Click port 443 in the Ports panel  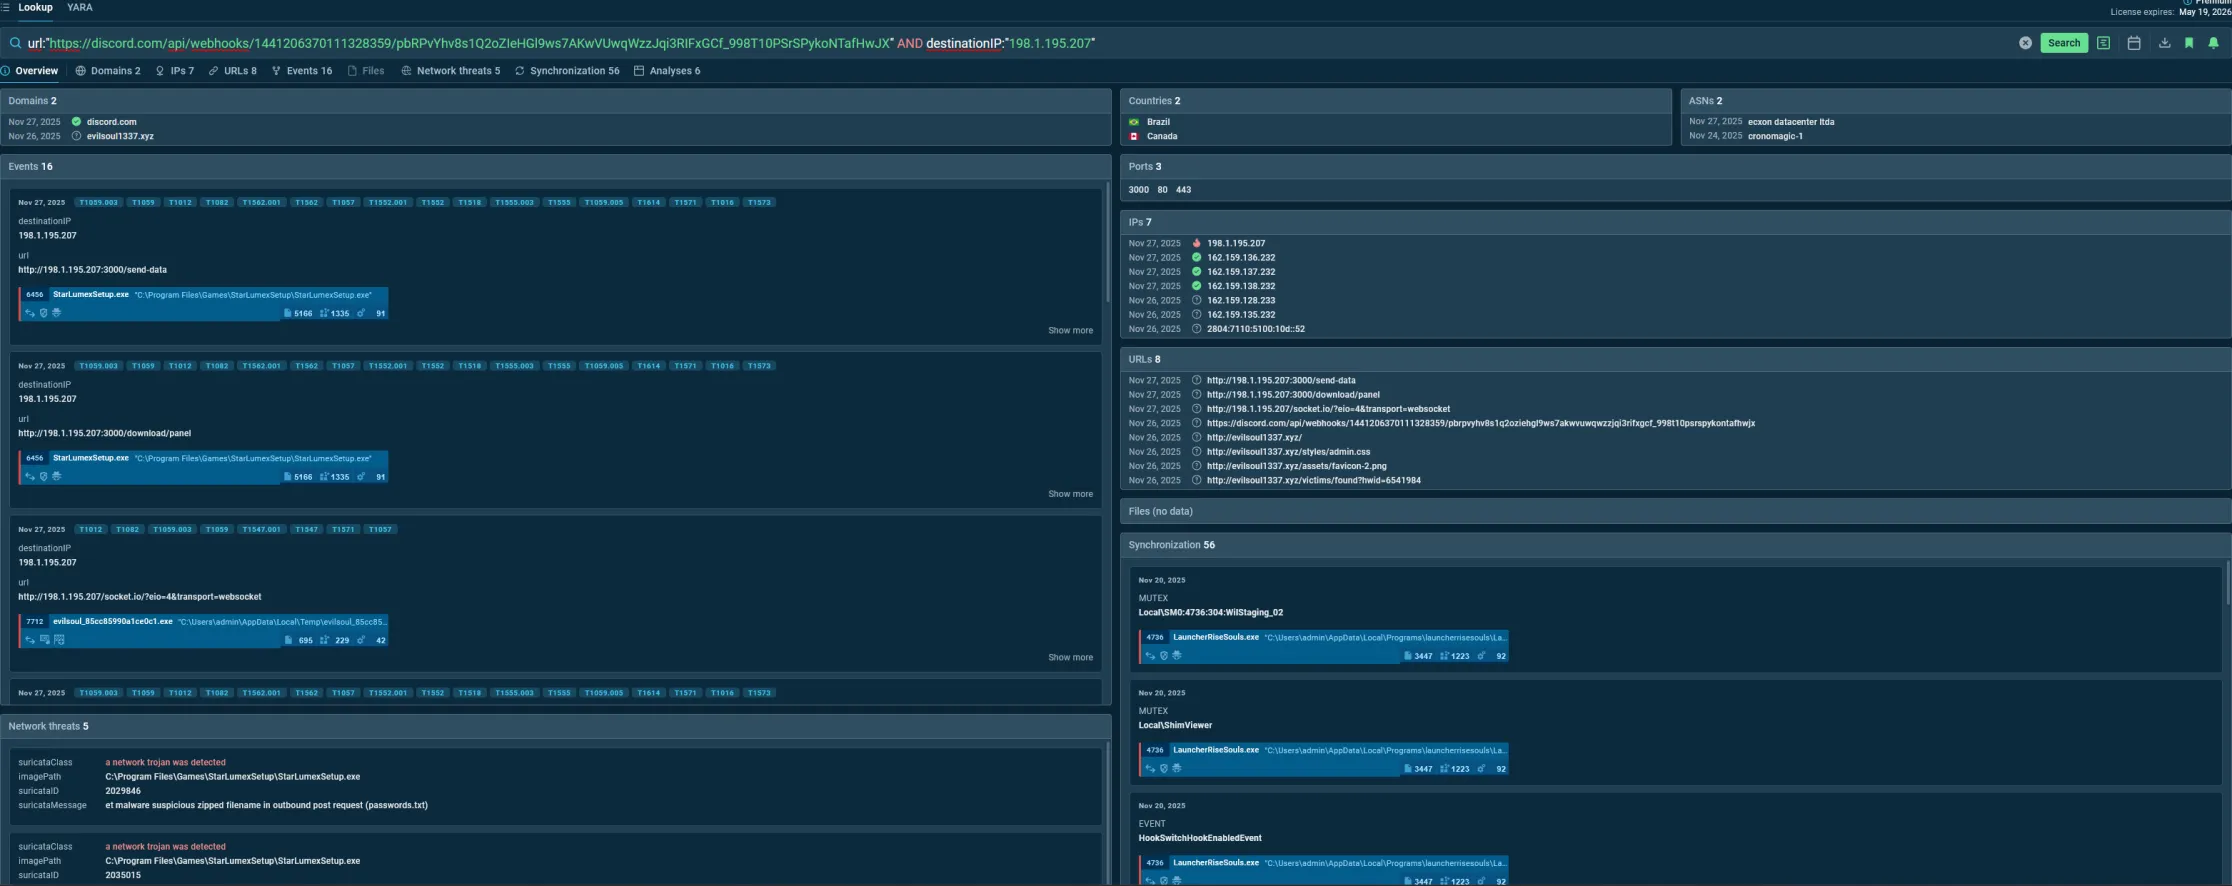(x=1183, y=190)
